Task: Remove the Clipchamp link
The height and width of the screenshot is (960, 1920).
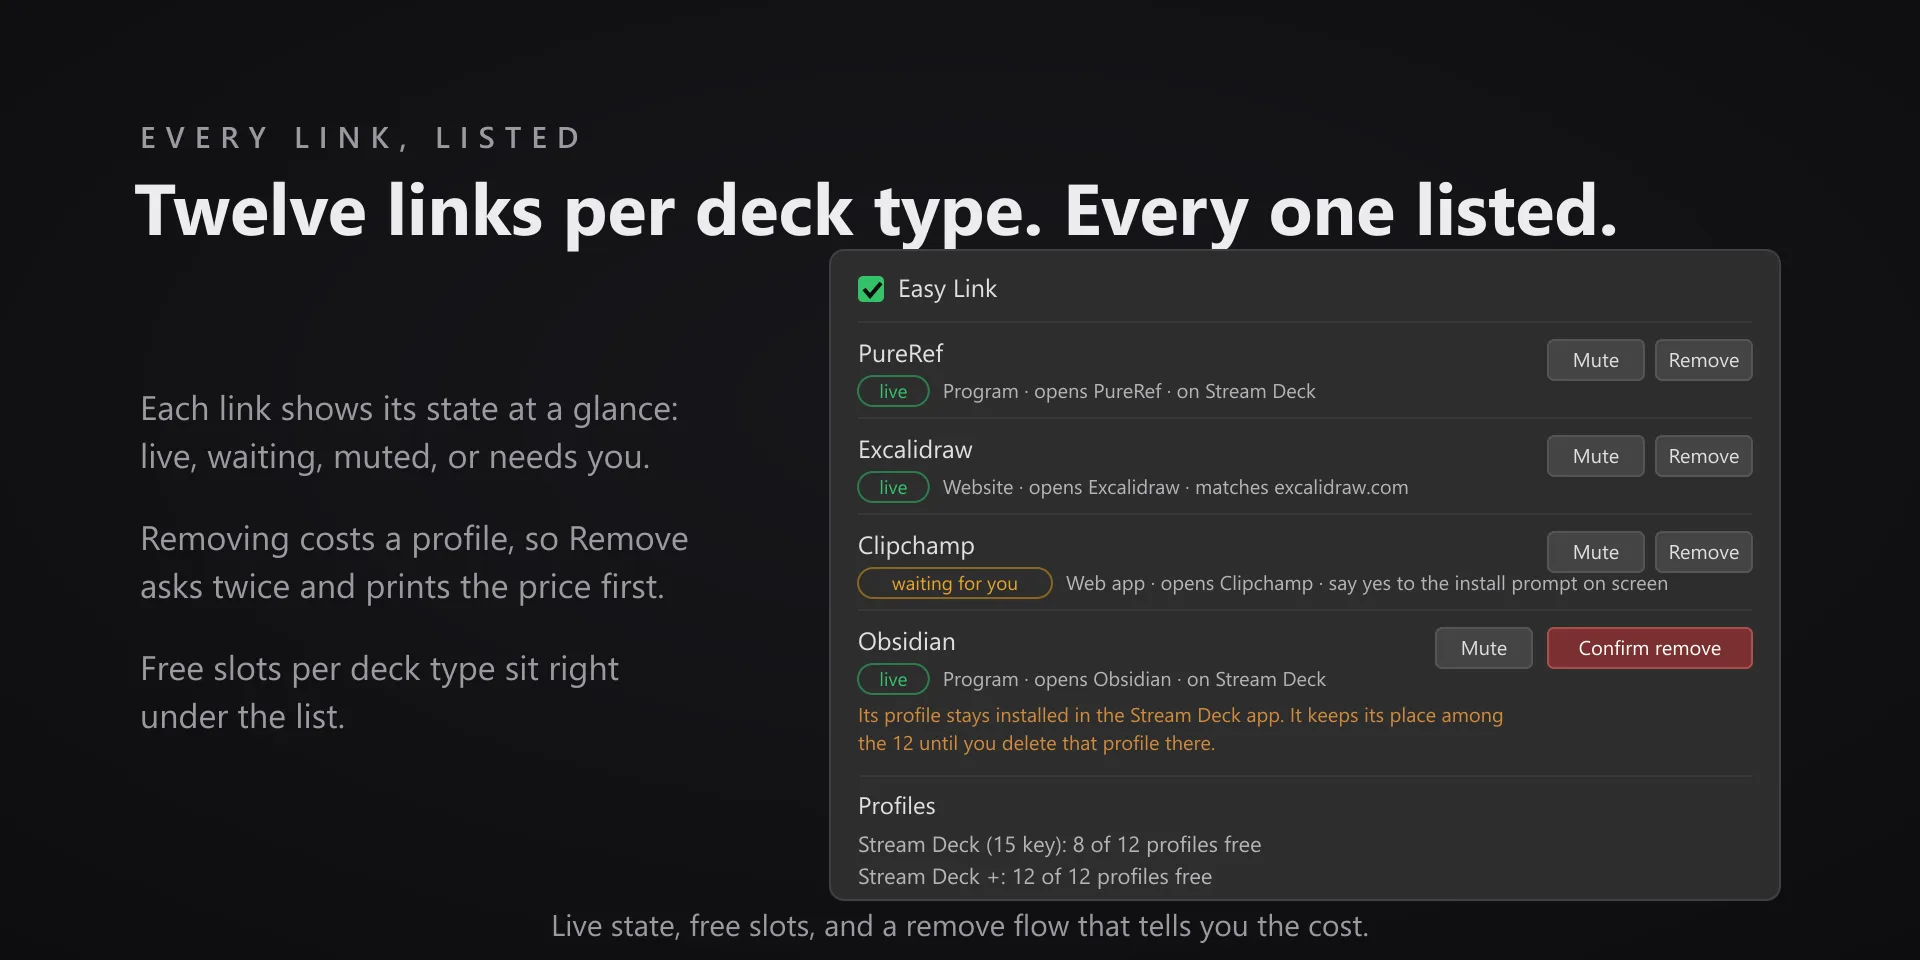Action: pos(1703,552)
